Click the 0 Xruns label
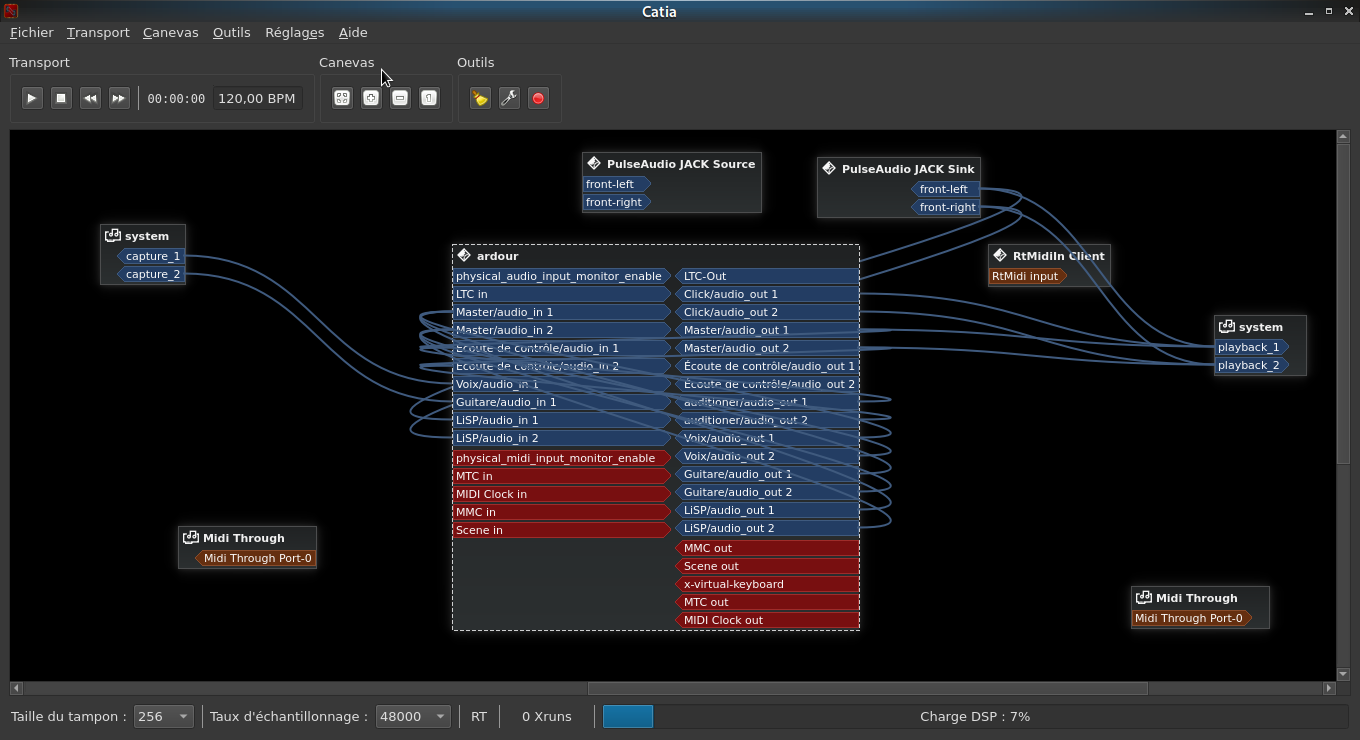Screen dimensions: 1360x740 546,716
